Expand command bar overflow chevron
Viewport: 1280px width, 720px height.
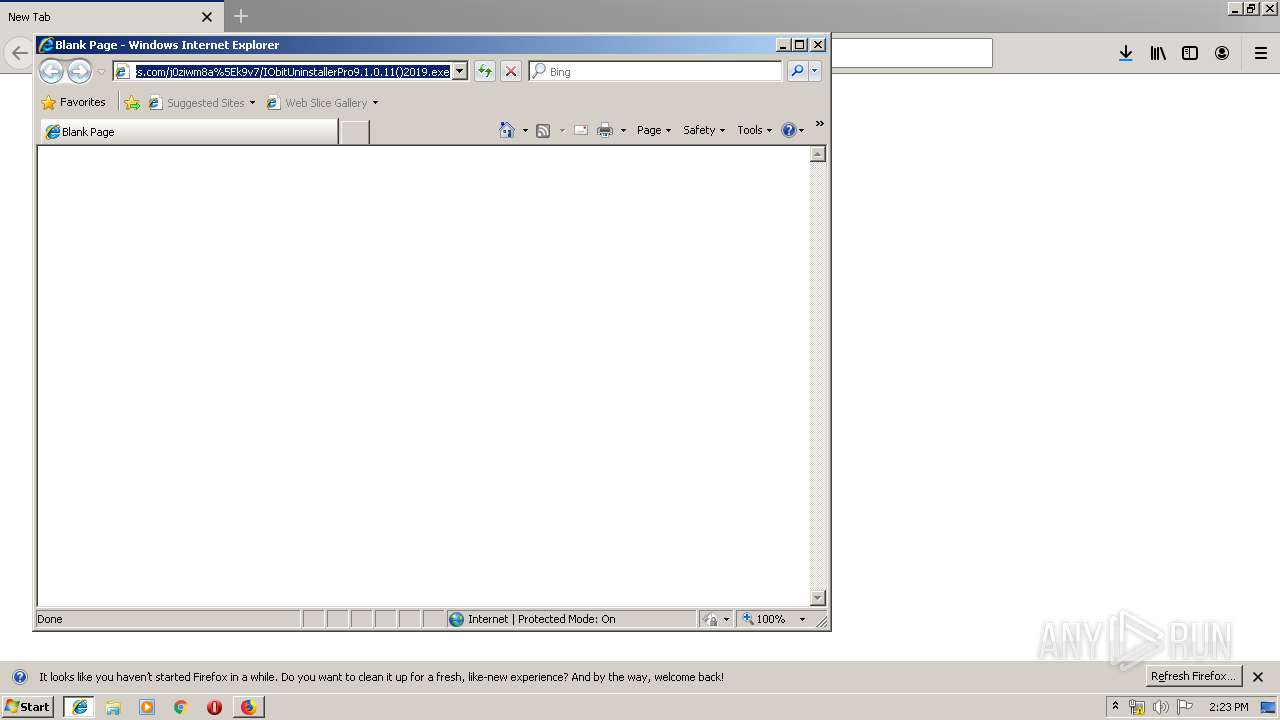[x=820, y=124]
